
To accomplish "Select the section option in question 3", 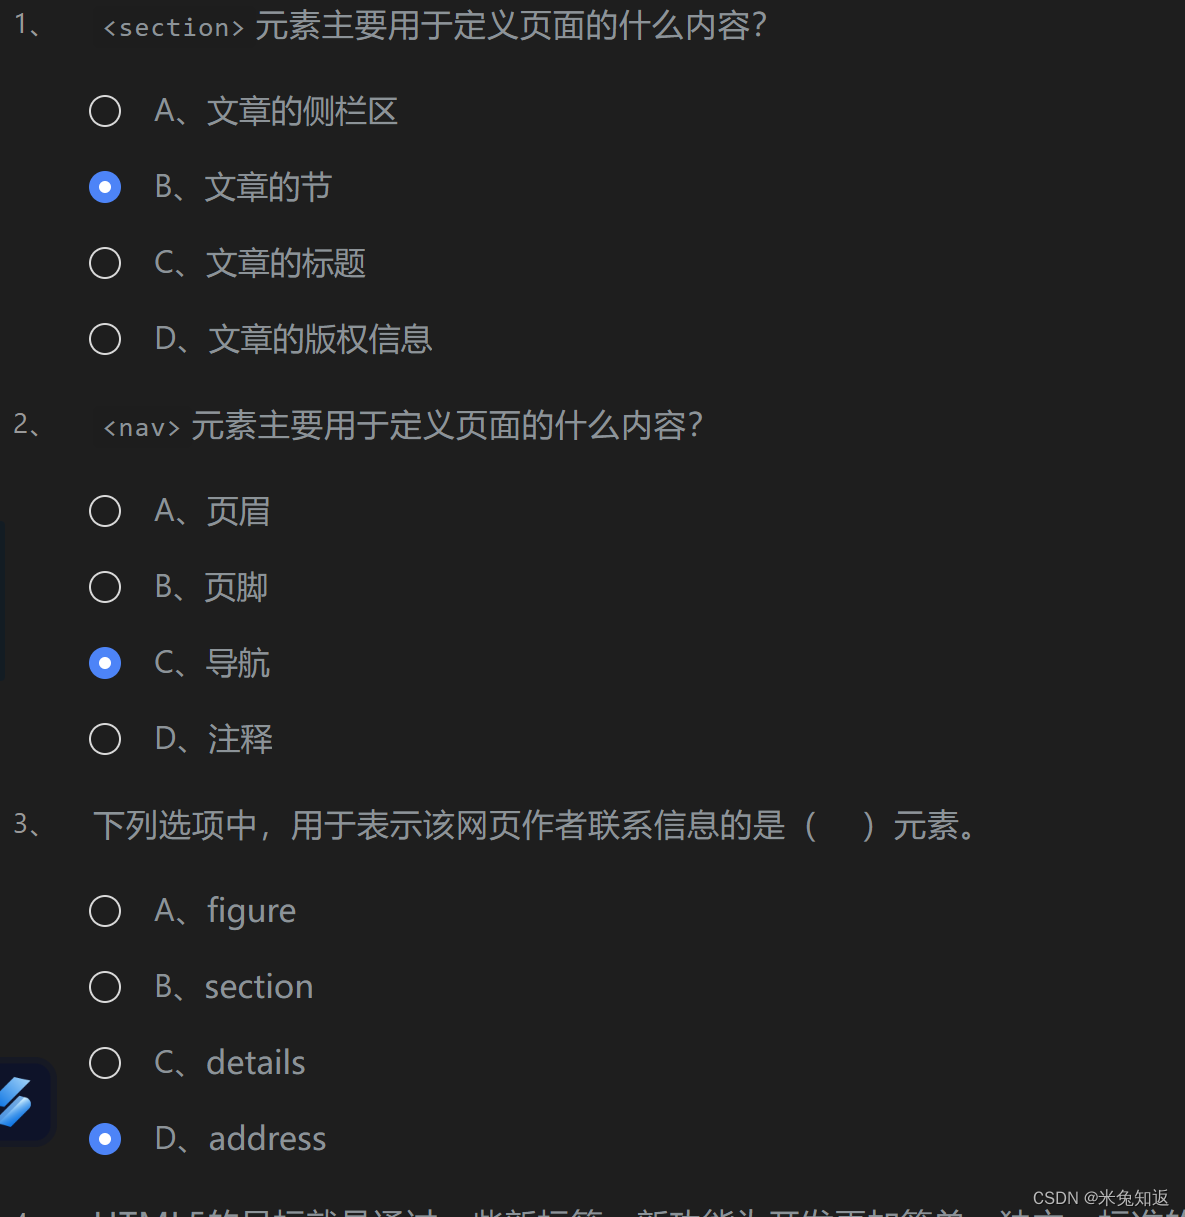I will [x=105, y=987].
